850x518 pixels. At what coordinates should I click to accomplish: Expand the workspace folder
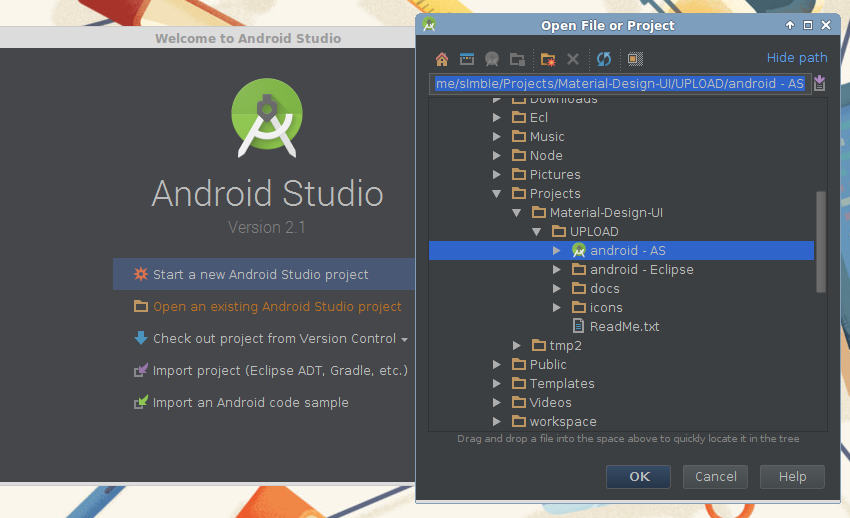tap(496, 421)
